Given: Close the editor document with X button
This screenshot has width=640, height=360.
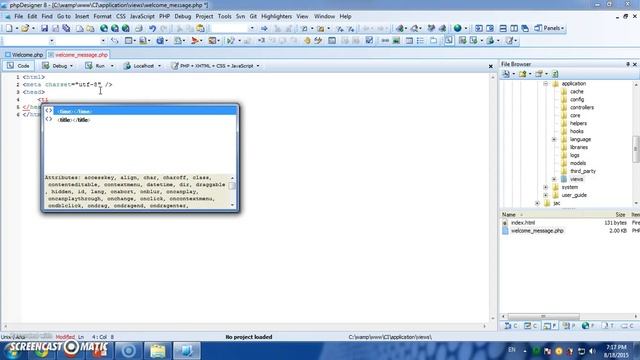Looking at the screenshot, I should pyautogui.click(x=491, y=66).
